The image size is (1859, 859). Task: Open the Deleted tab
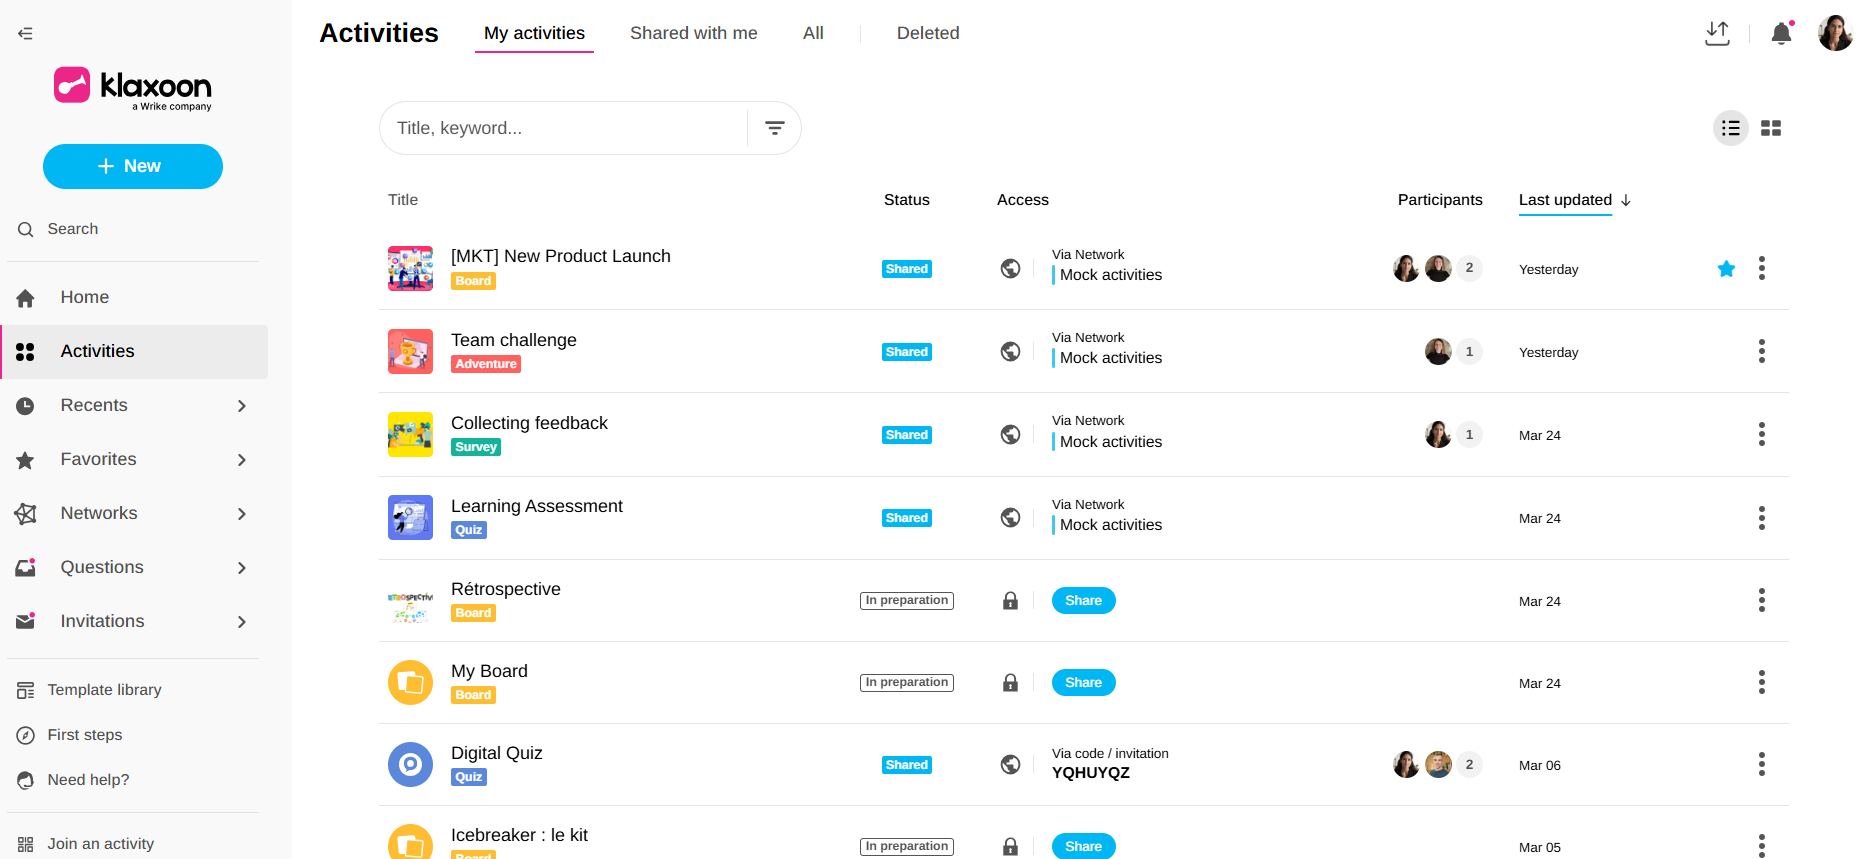pos(927,33)
